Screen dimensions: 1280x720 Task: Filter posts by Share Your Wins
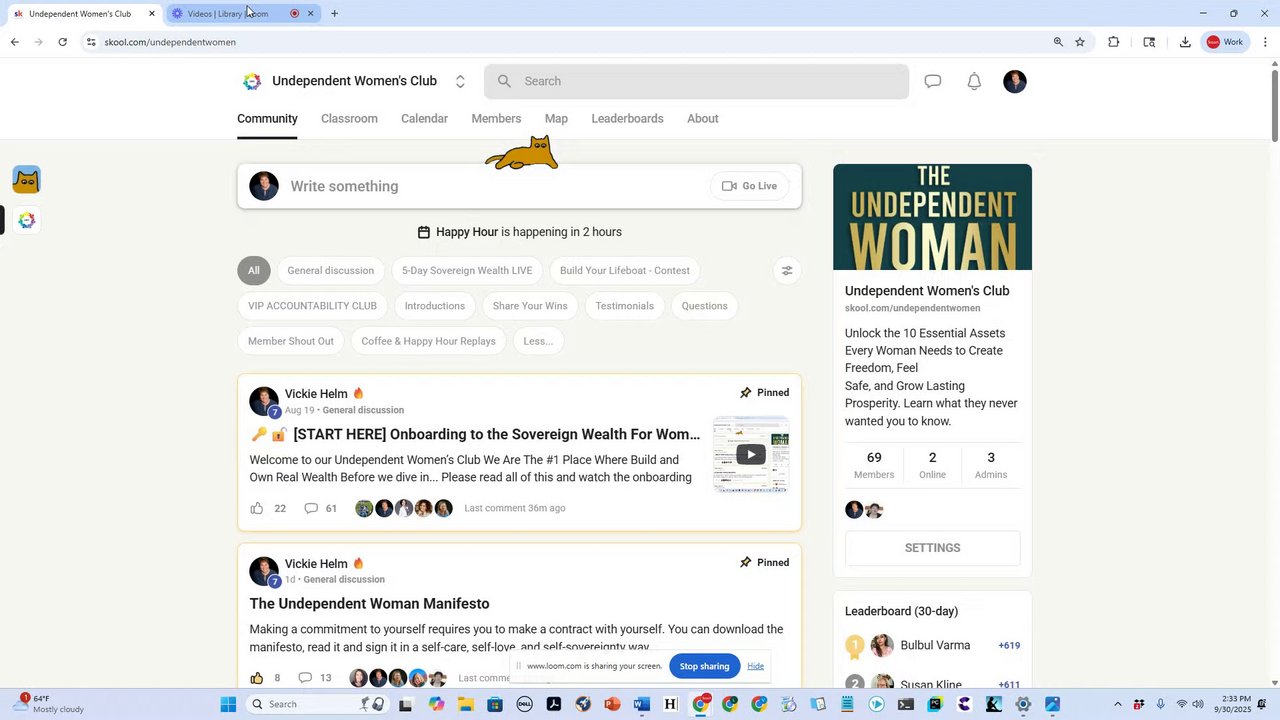tap(530, 306)
